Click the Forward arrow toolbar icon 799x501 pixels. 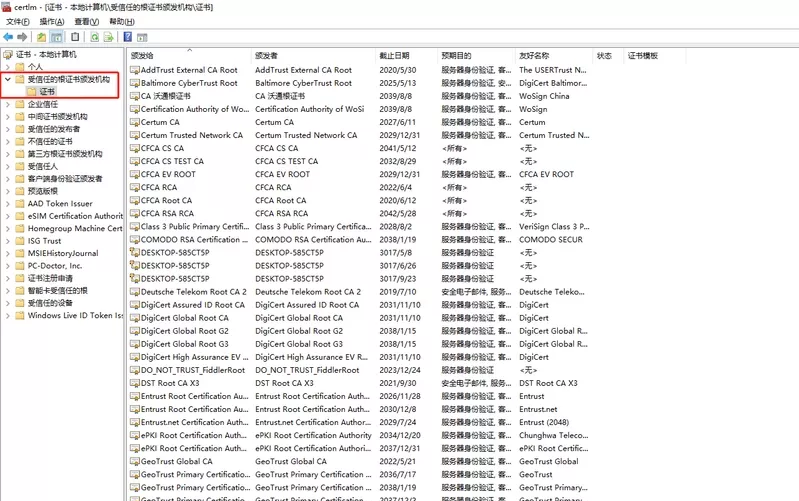point(23,37)
